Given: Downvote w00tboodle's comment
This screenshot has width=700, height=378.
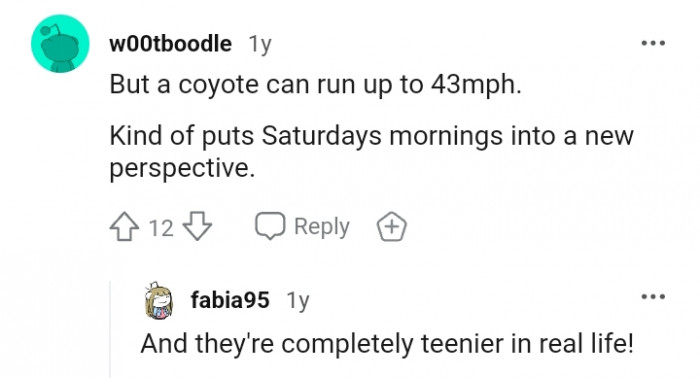Looking at the screenshot, I should pyautogui.click(x=198, y=227).
